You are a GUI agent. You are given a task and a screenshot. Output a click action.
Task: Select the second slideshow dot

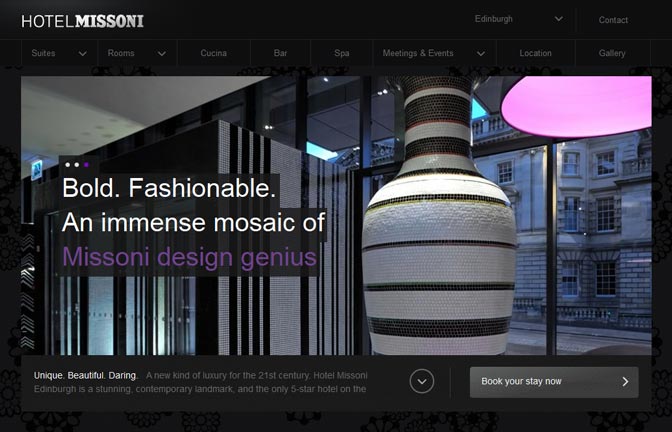pyautogui.click(x=77, y=165)
